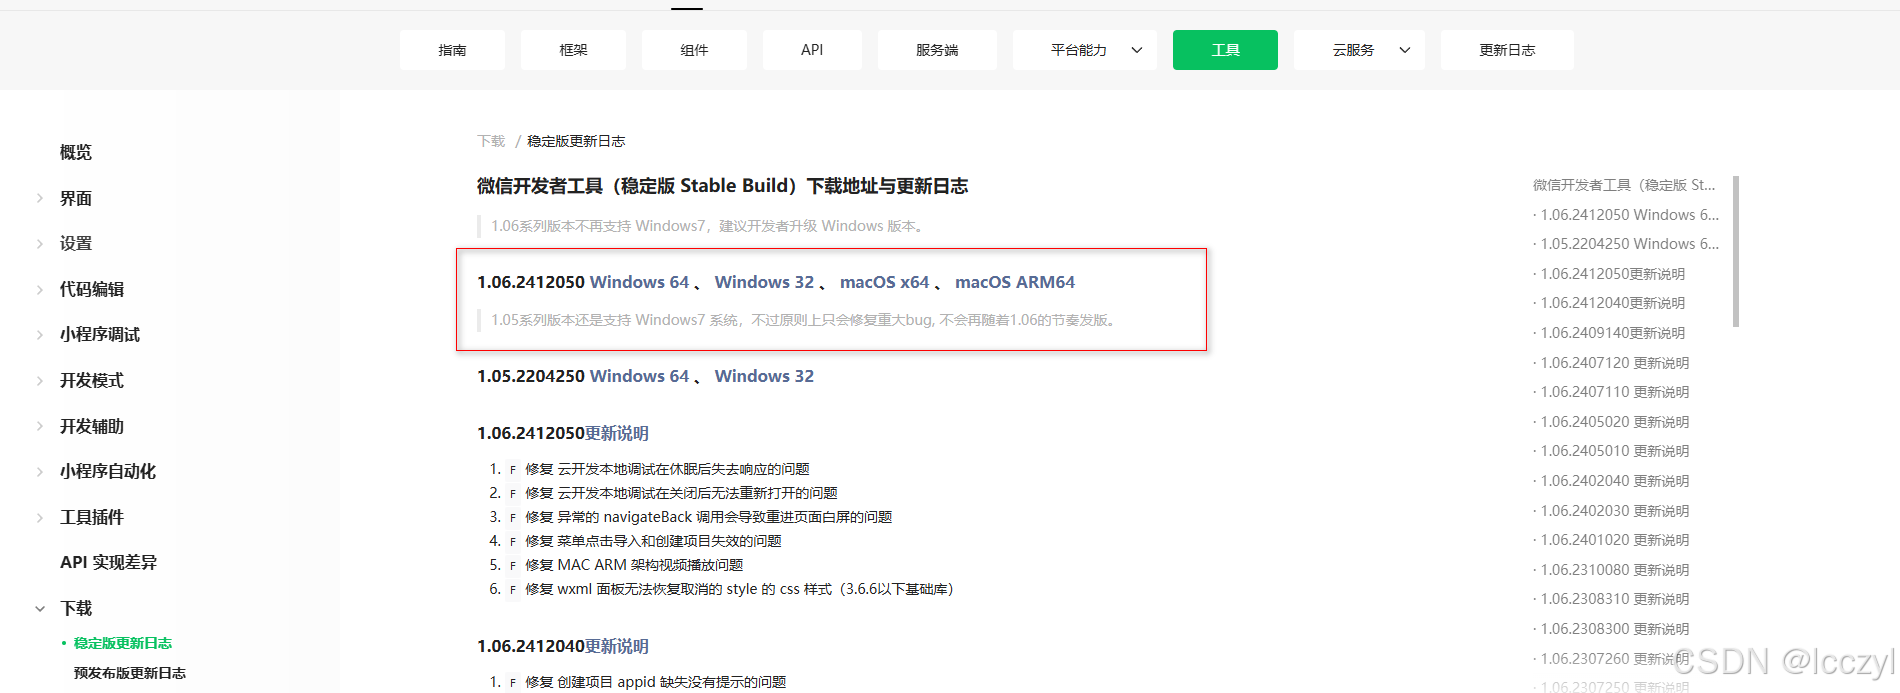Expand the 设置 sidebar chevron
Screen dimensions: 1900x693
coord(40,243)
